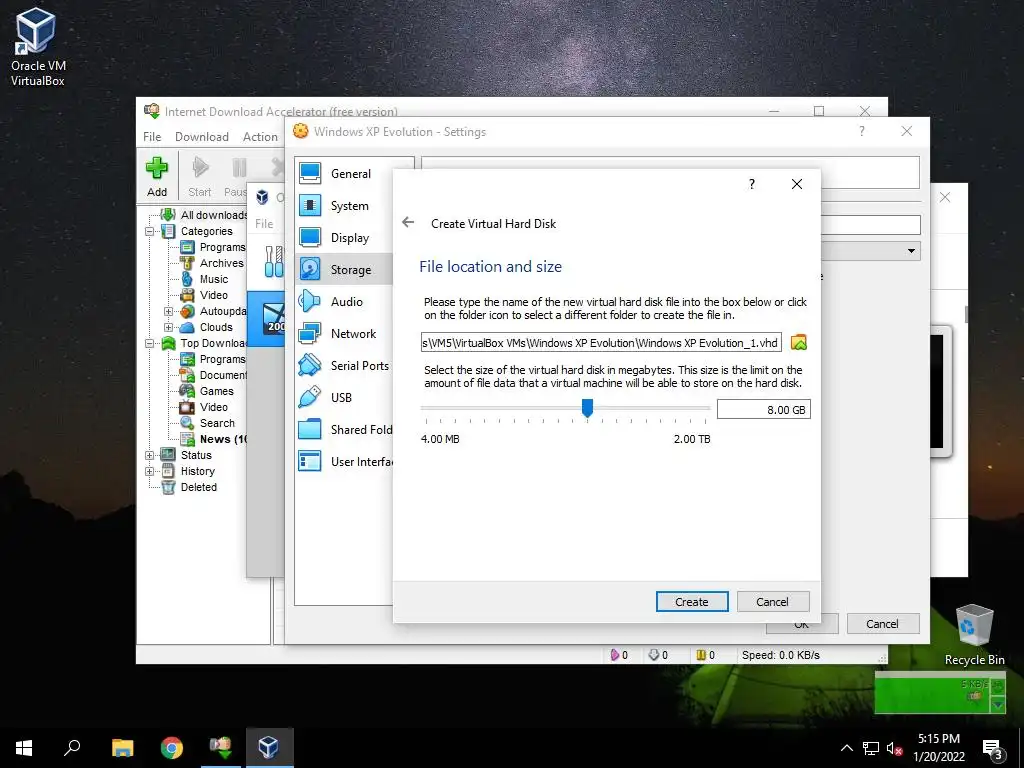Switch to Internet Download Accelerator taskbar icon

221,748
